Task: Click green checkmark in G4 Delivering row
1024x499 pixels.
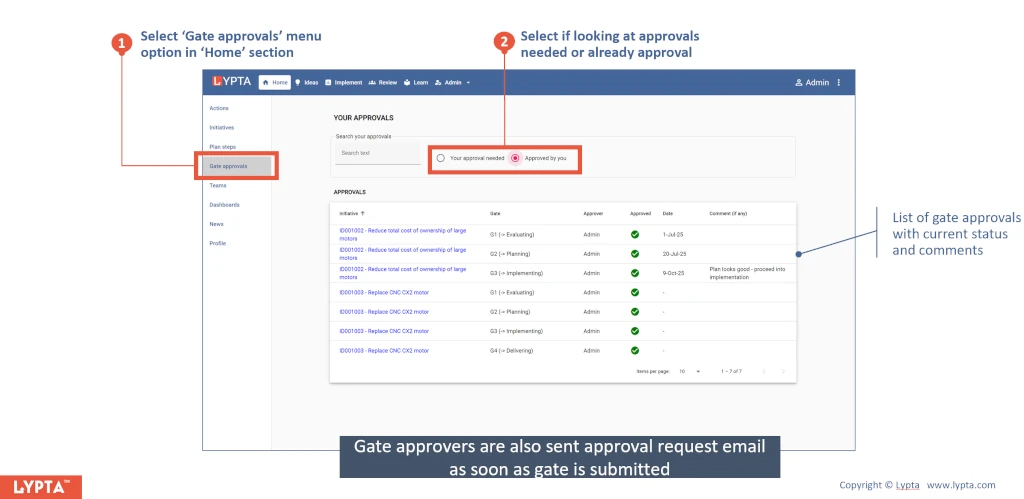Action: click(635, 351)
